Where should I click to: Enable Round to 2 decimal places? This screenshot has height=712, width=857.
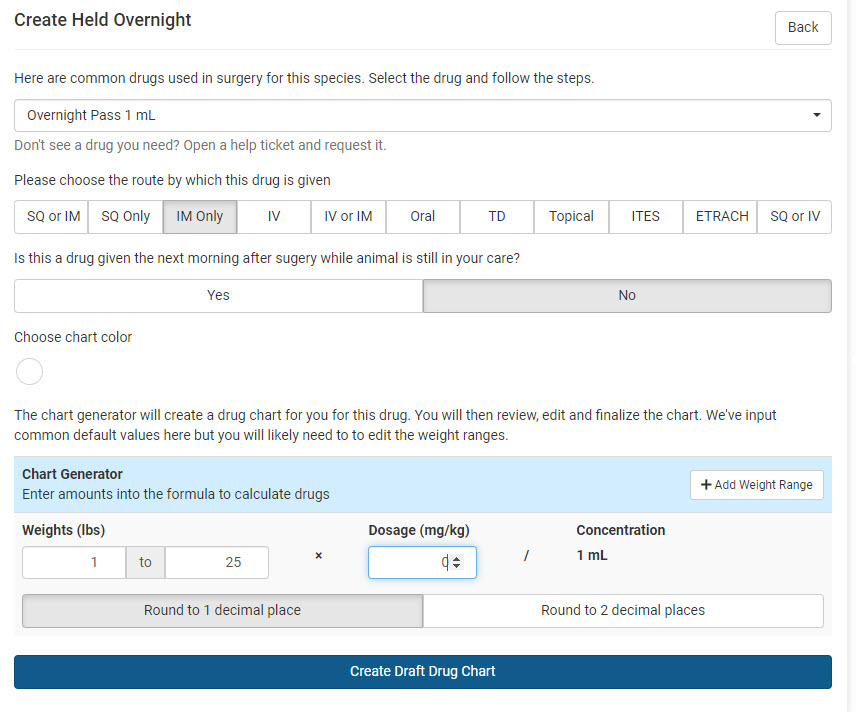tap(622, 611)
